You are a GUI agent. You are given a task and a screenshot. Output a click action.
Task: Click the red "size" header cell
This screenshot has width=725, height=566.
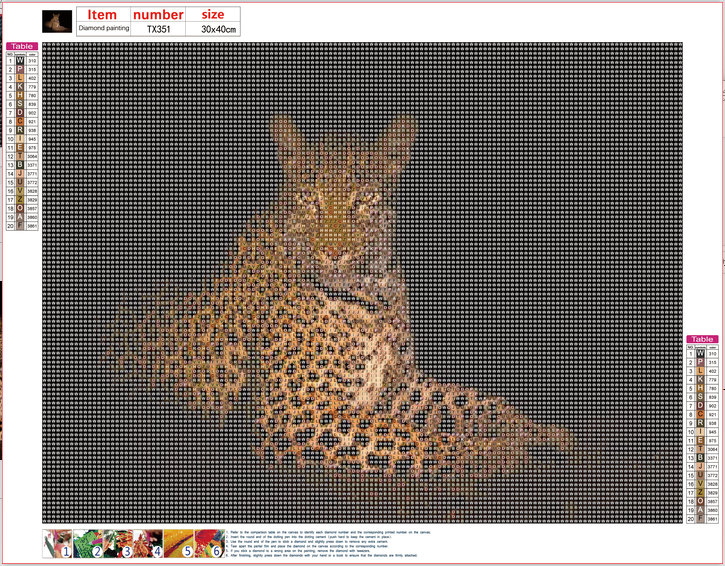tap(213, 15)
